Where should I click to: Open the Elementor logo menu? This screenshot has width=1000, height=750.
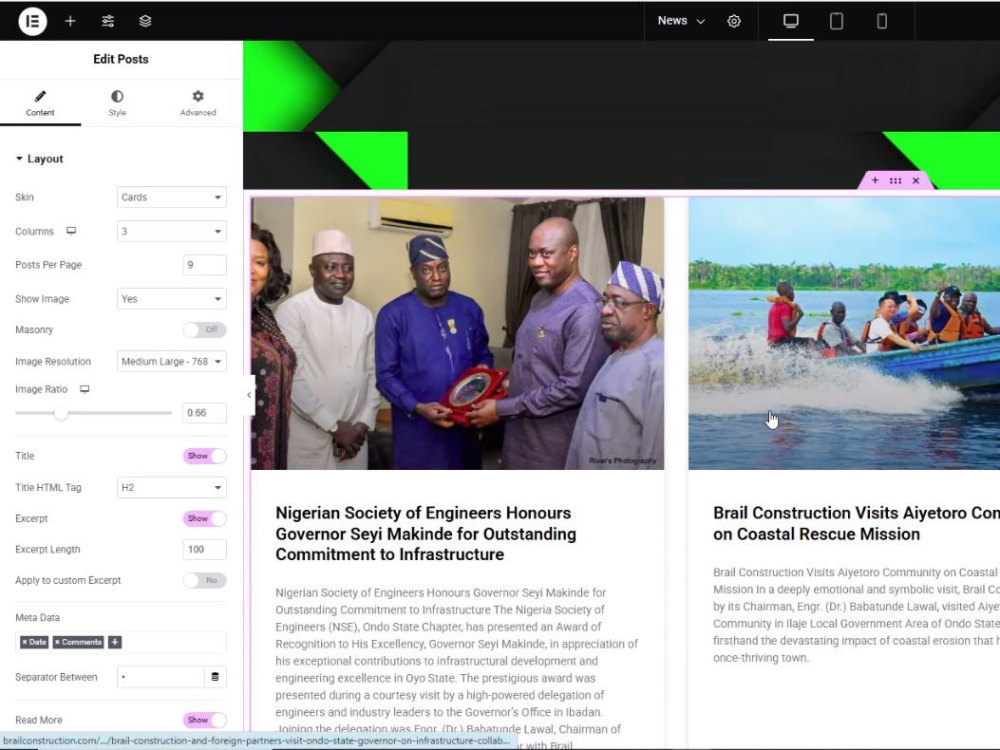pyautogui.click(x=33, y=21)
